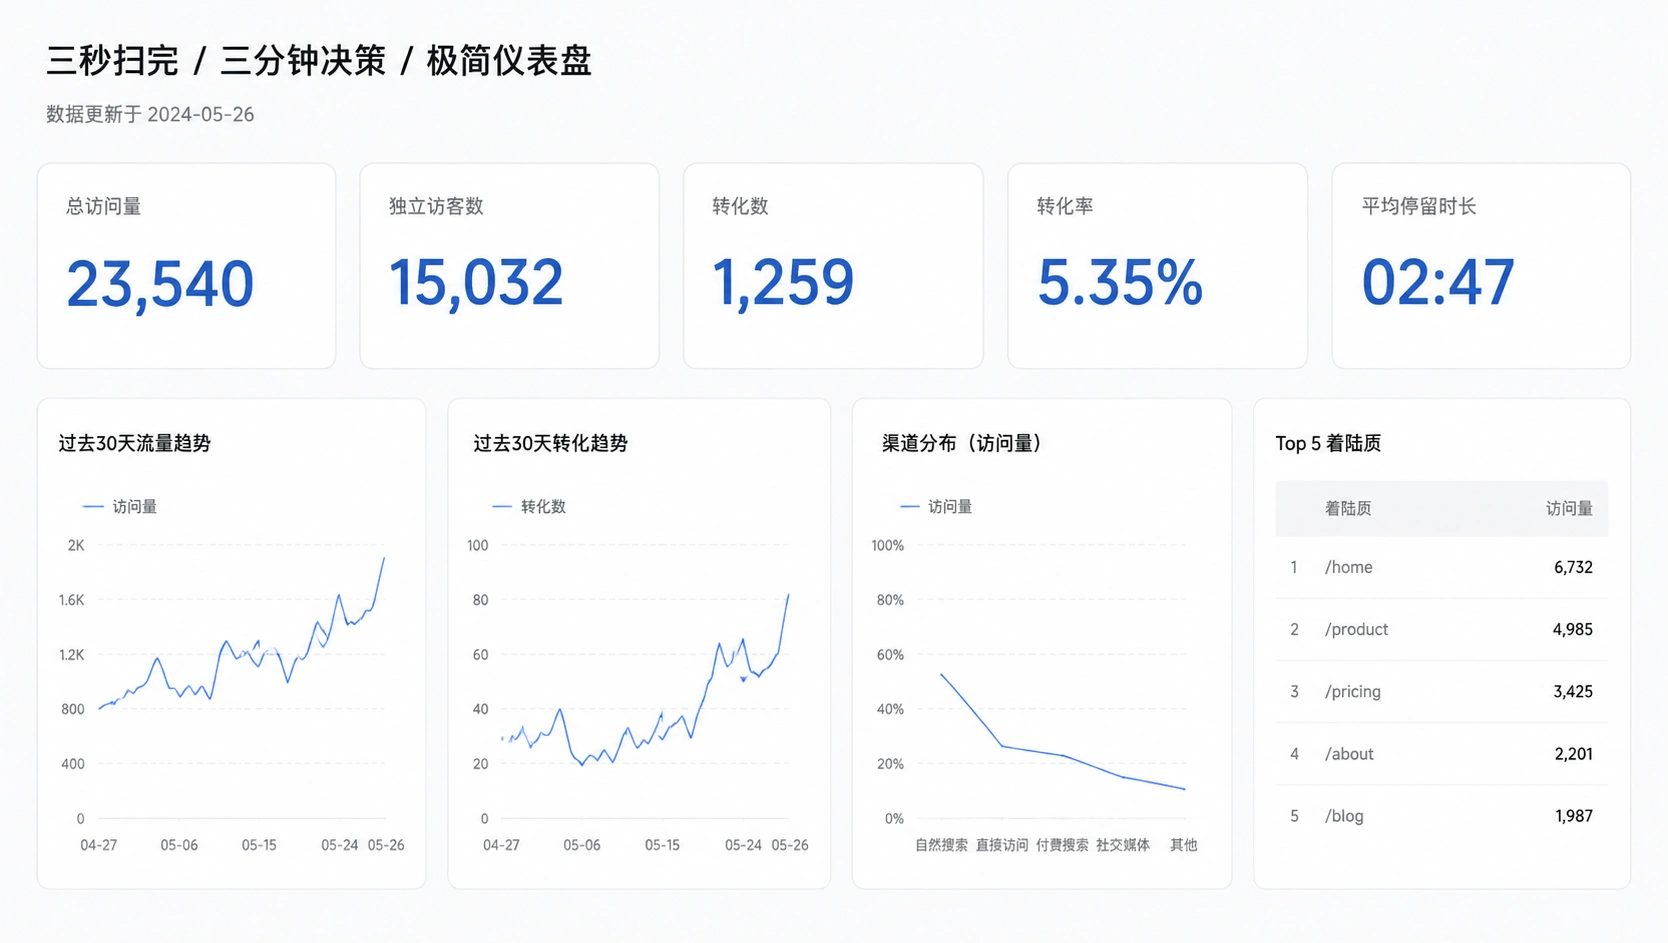This screenshot has width=1668, height=943.
Task: Select the 转化率 card label
Action: [x=1065, y=206]
